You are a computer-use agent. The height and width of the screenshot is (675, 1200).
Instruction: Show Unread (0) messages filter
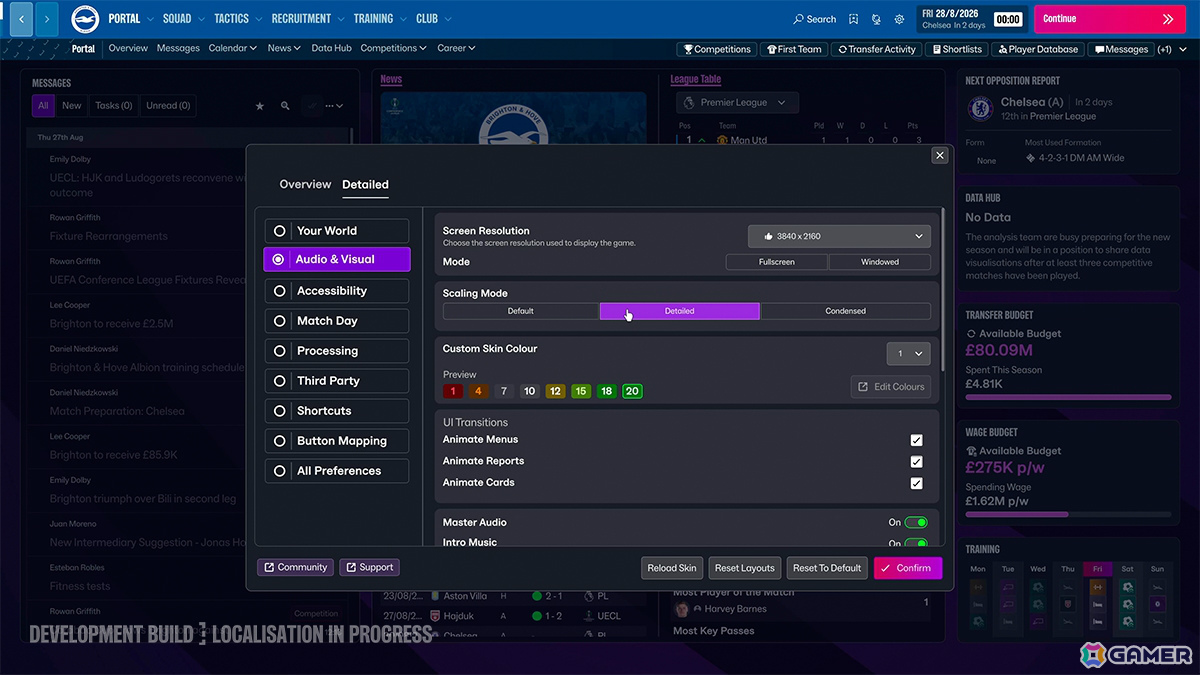pyautogui.click(x=168, y=106)
